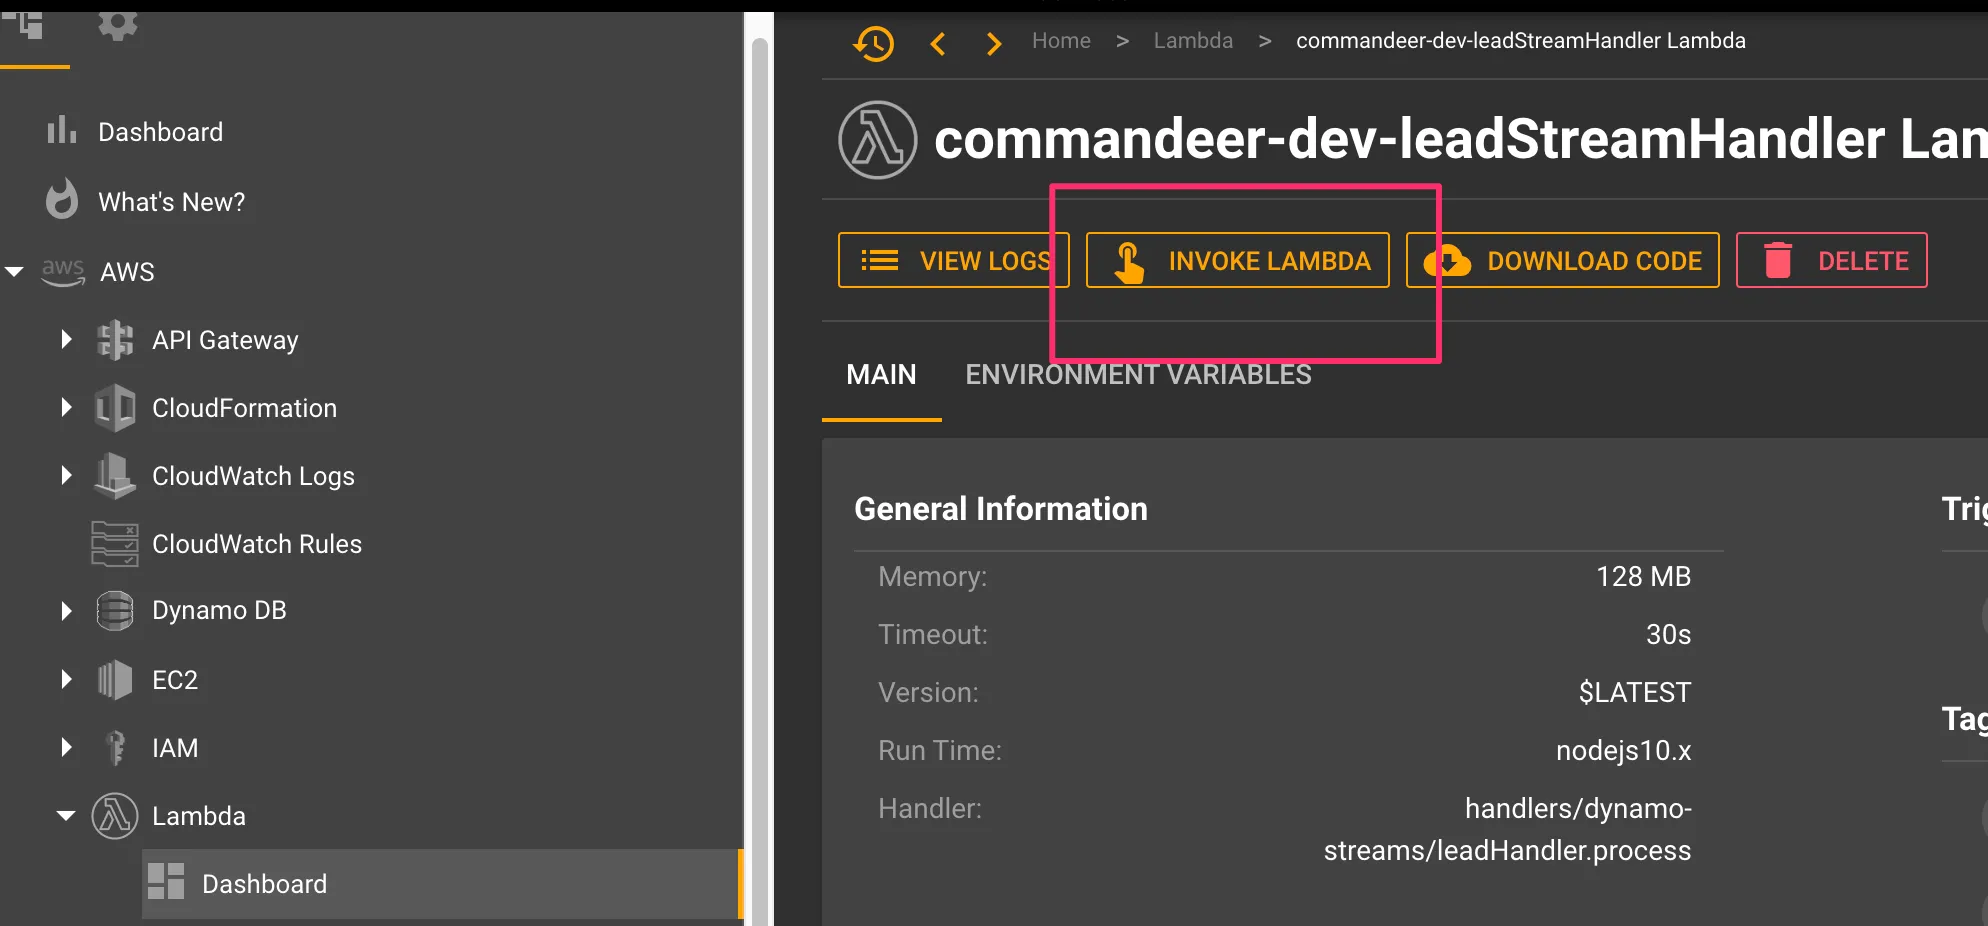Go back with the left chevron

coord(938,43)
